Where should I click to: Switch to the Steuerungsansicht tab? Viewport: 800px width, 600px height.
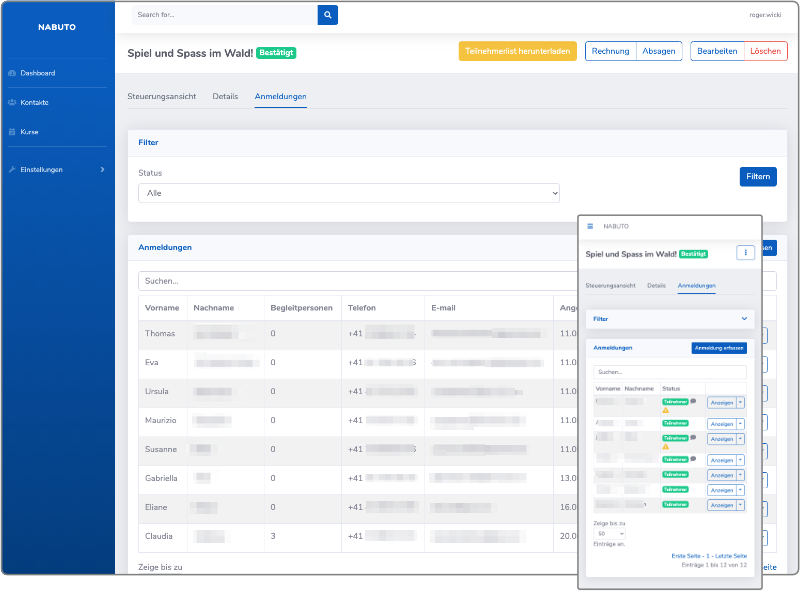[x=161, y=96]
